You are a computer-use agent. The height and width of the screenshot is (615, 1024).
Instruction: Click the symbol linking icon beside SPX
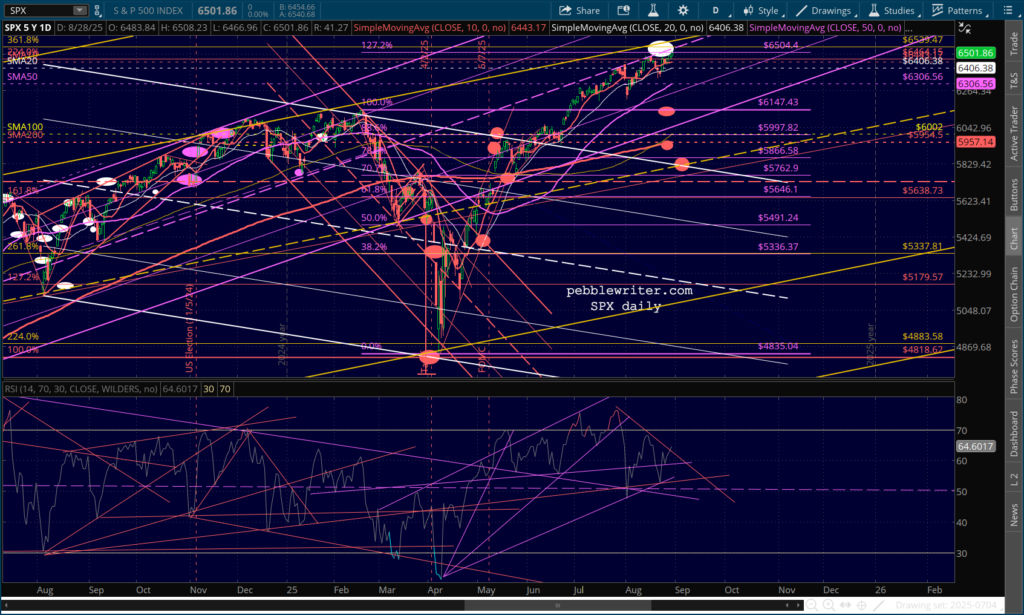point(97,10)
